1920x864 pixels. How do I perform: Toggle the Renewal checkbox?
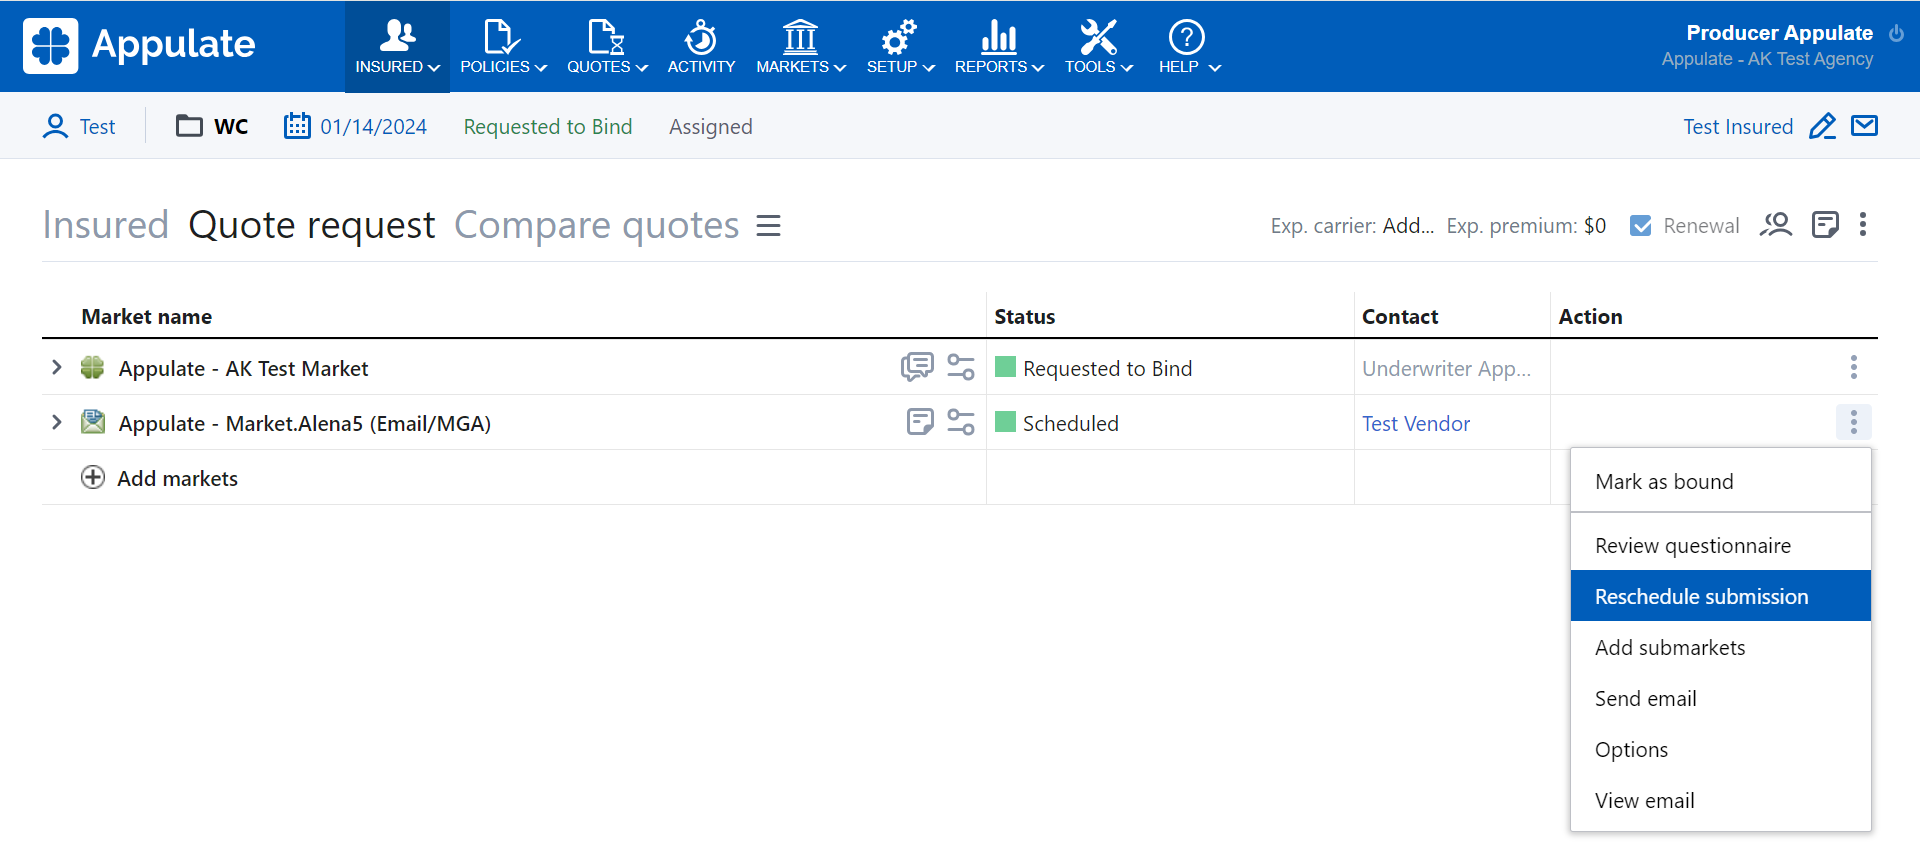(x=1641, y=226)
